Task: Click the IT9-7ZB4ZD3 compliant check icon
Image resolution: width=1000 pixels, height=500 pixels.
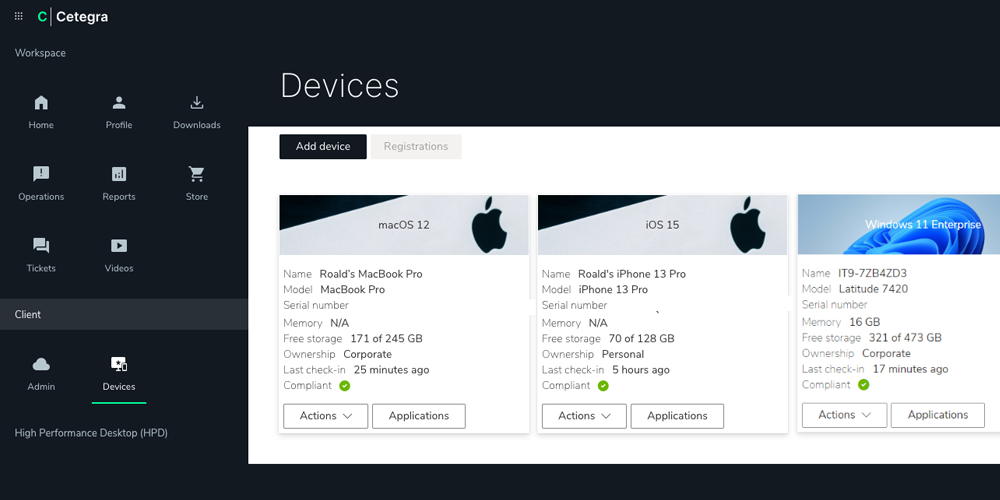Action: click(864, 385)
